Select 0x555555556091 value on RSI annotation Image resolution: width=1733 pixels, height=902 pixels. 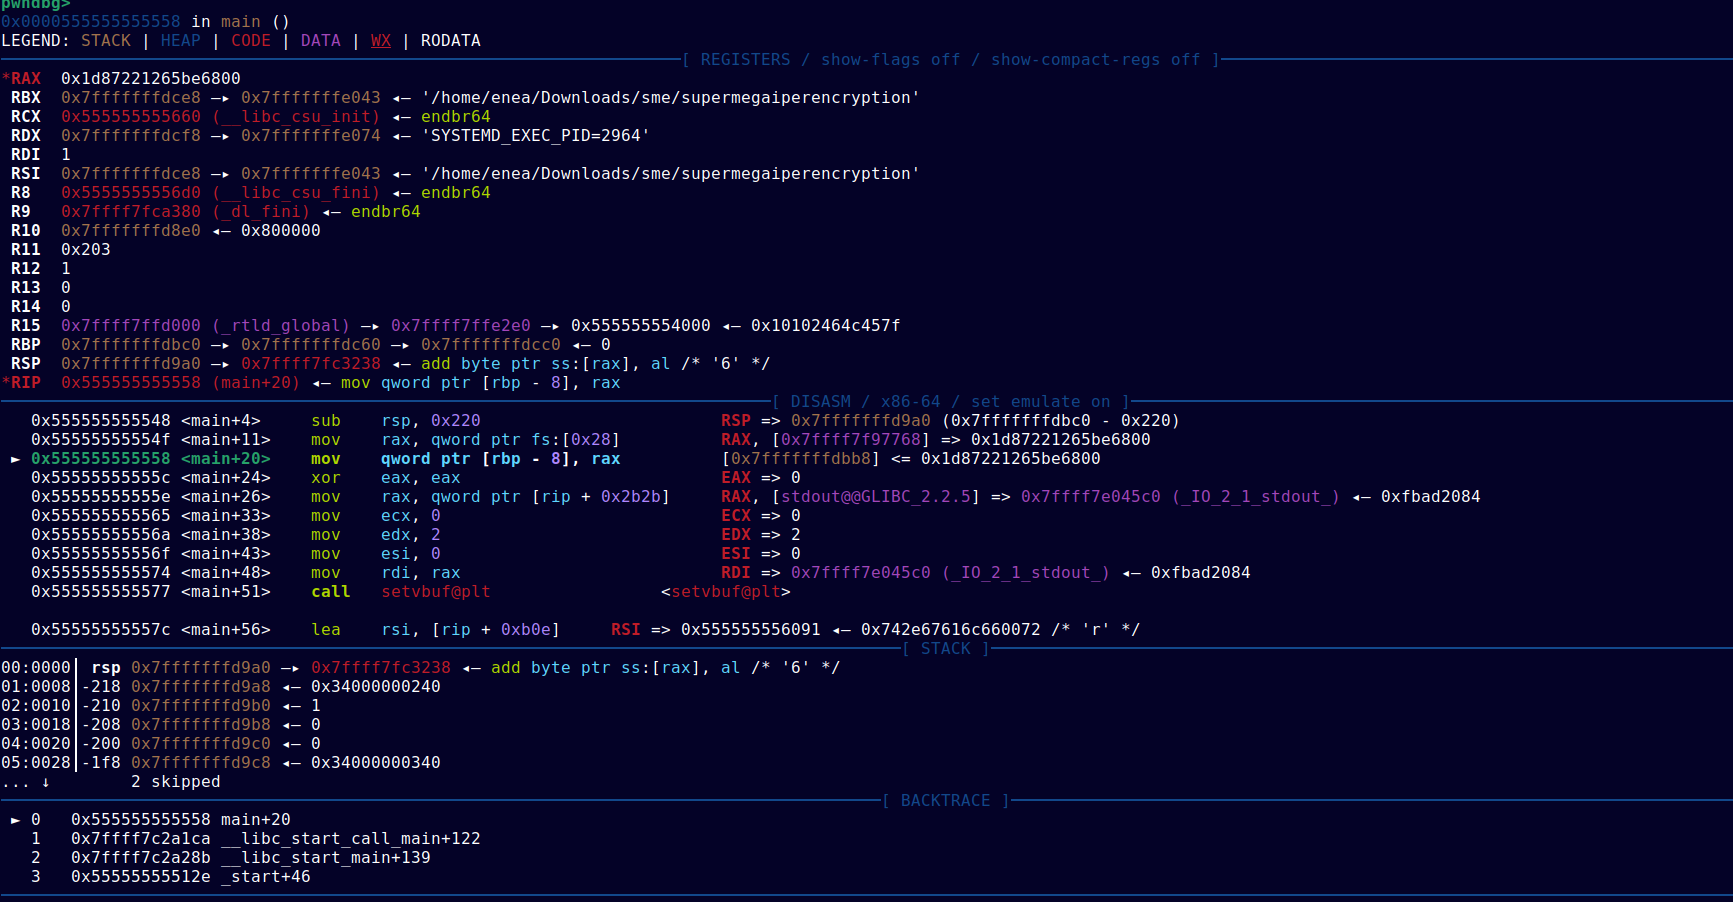click(x=751, y=629)
